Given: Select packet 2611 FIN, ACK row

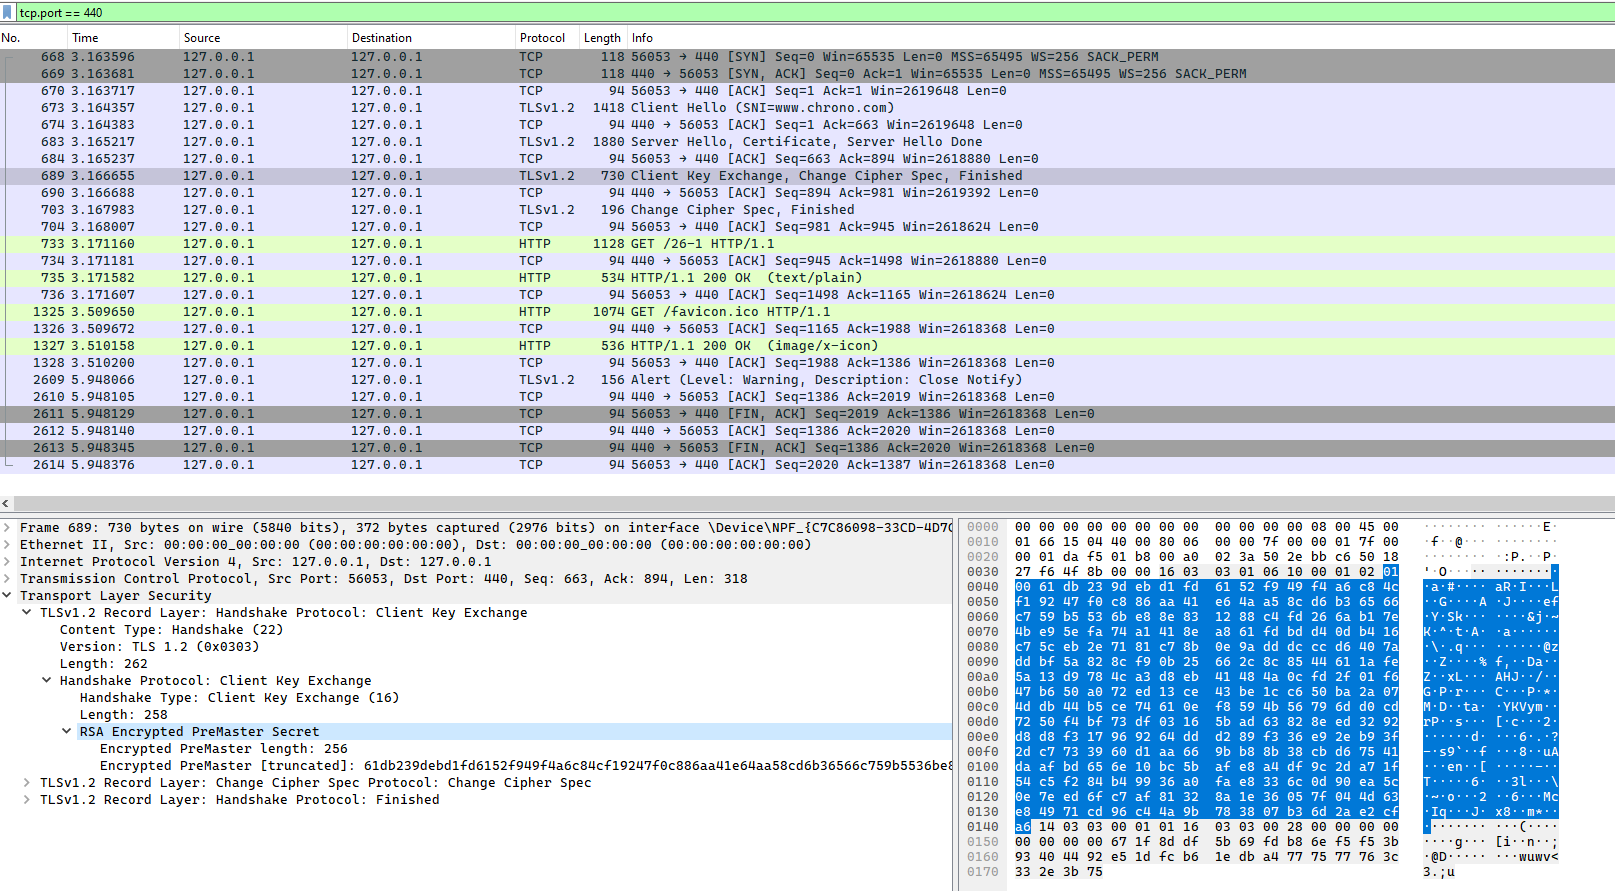Looking at the screenshot, I should tap(807, 414).
